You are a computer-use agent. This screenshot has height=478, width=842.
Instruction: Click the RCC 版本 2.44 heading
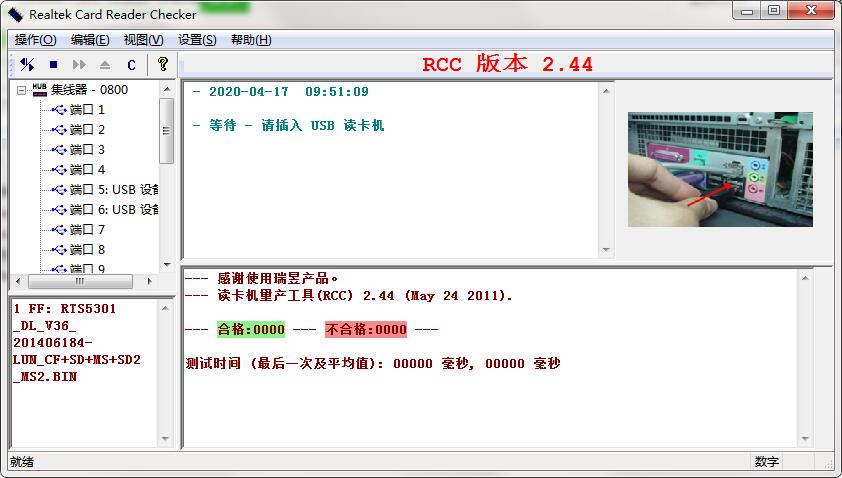(x=507, y=64)
